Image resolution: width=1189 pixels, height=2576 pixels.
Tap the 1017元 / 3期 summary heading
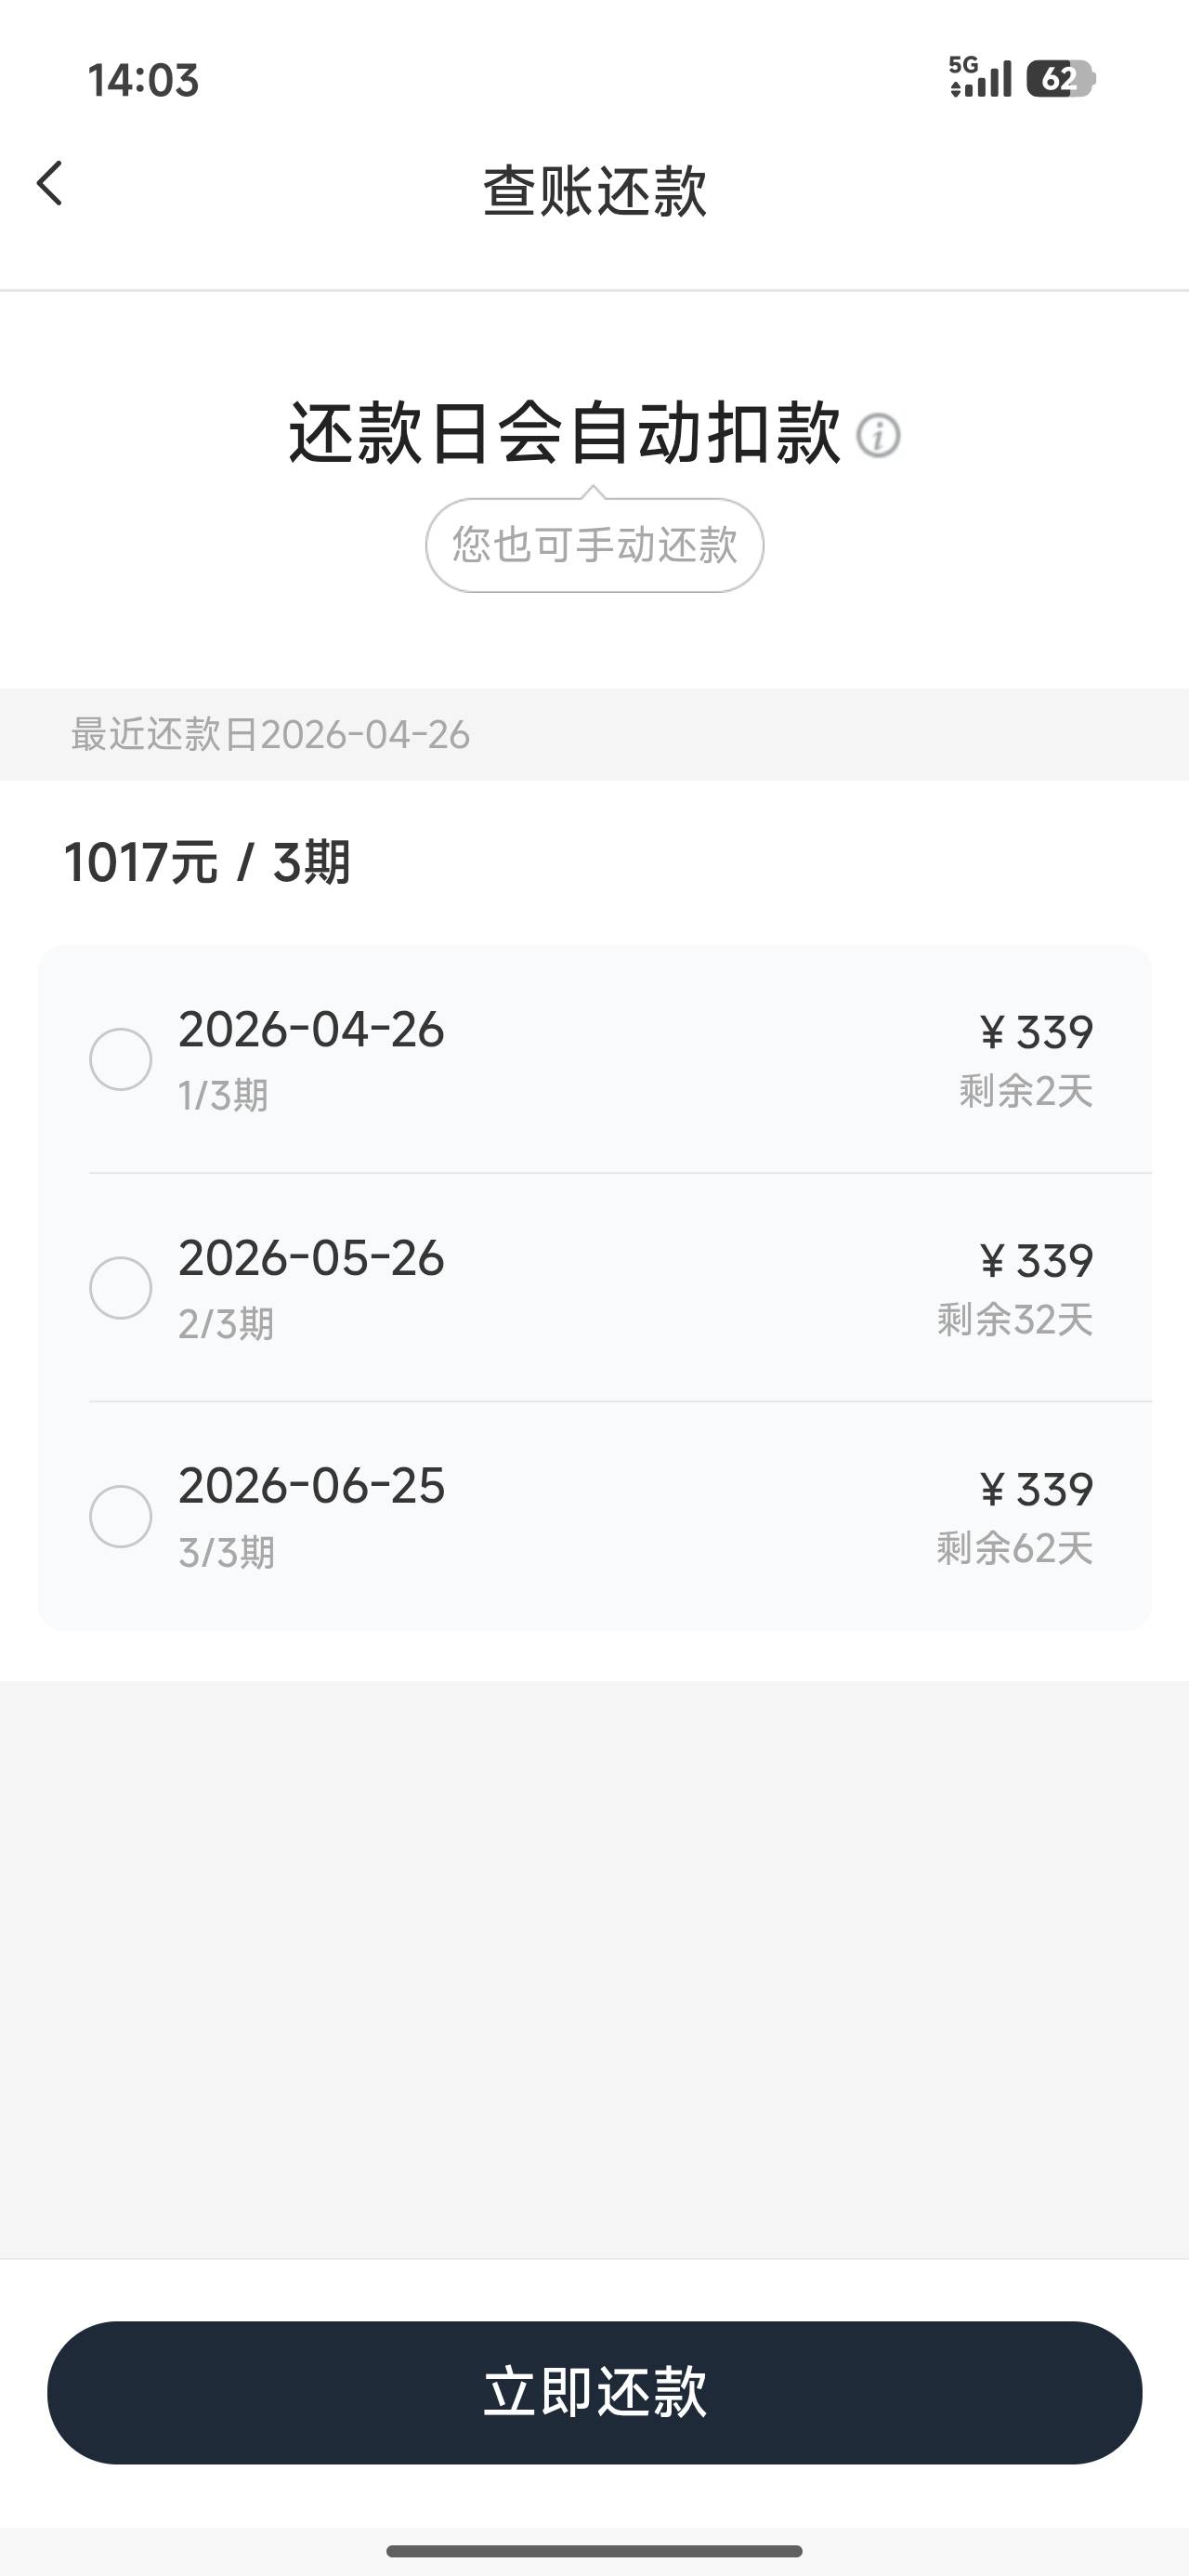[x=207, y=862]
